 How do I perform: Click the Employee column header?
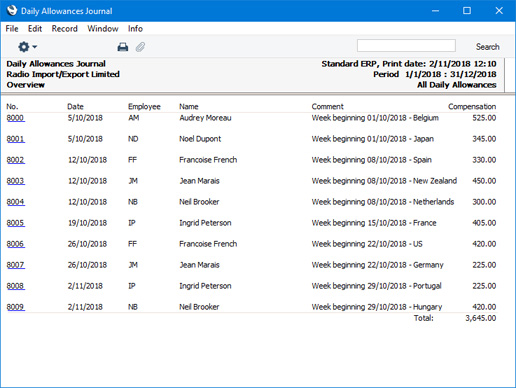(144, 107)
